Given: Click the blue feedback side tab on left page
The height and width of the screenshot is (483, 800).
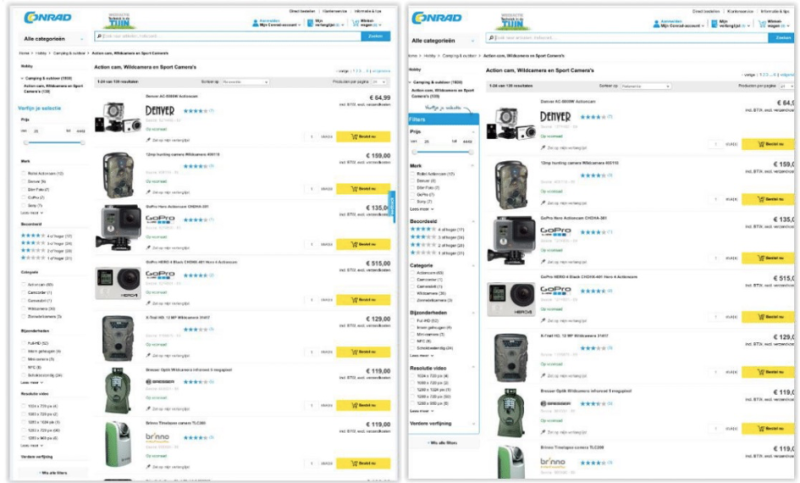Looking at the screenshot, I should [x=392, y=207].
